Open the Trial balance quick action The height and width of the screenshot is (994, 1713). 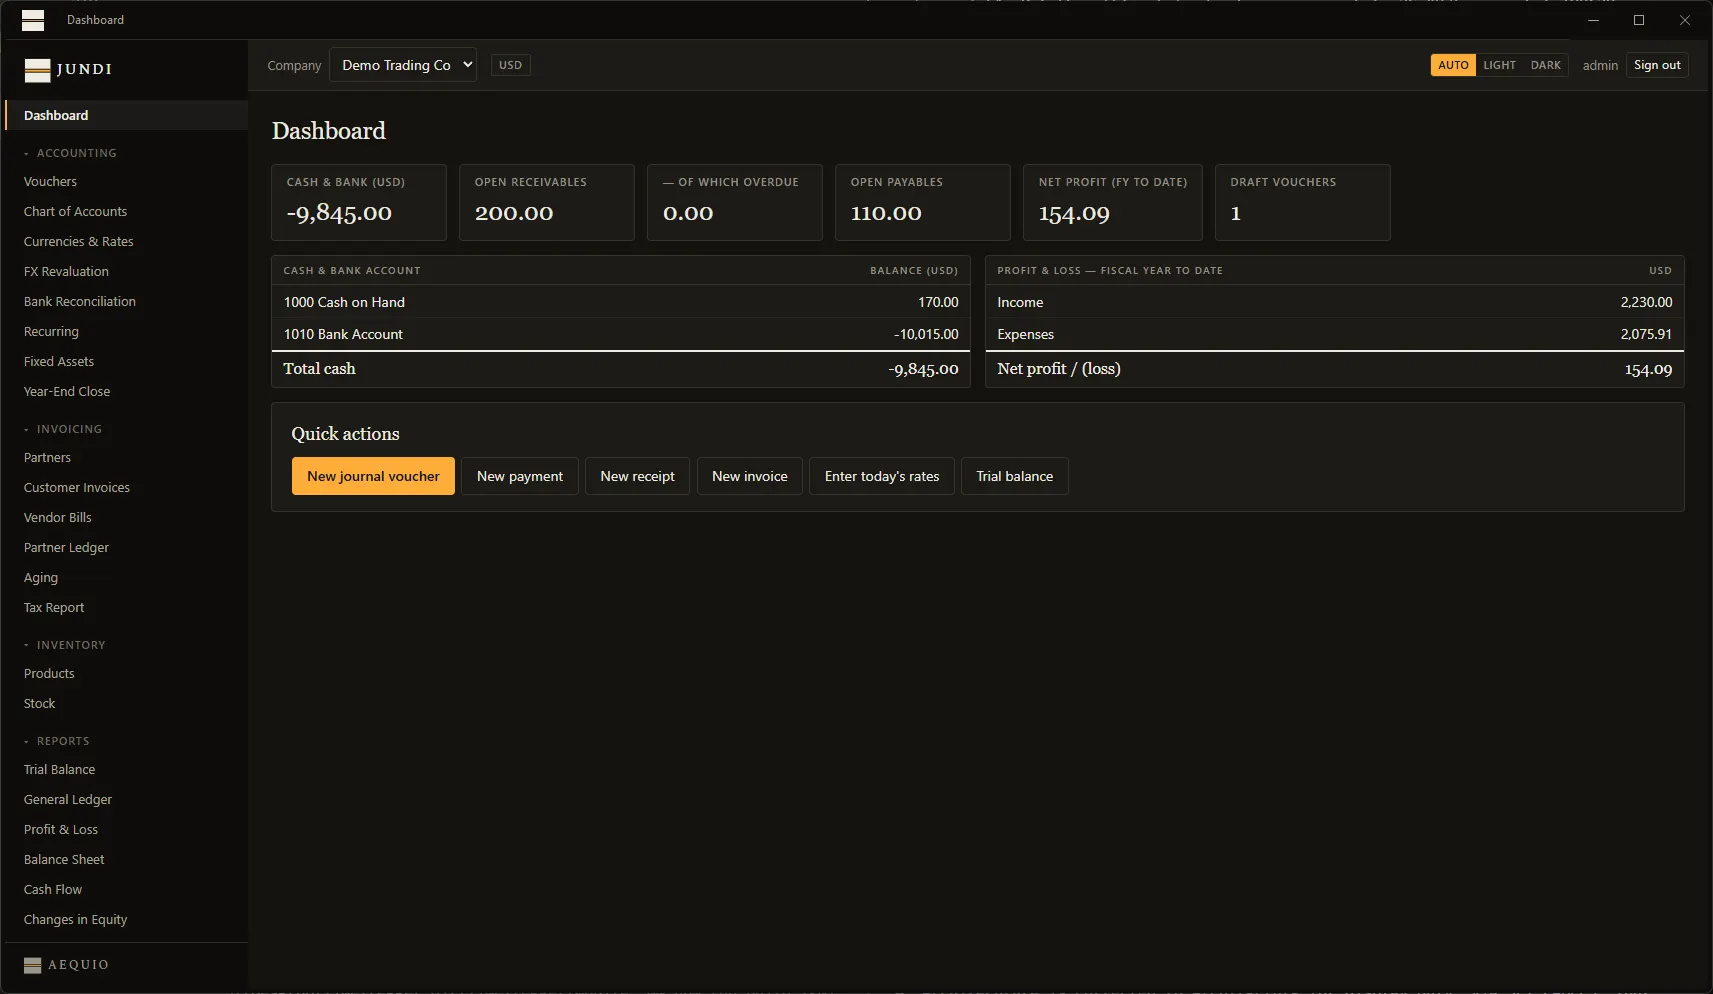pyautogui.click(x=1015, y=476)
